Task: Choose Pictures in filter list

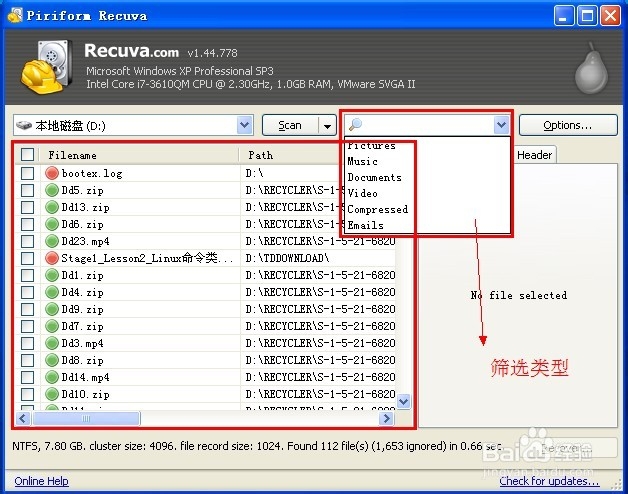Action: [371, 145]
